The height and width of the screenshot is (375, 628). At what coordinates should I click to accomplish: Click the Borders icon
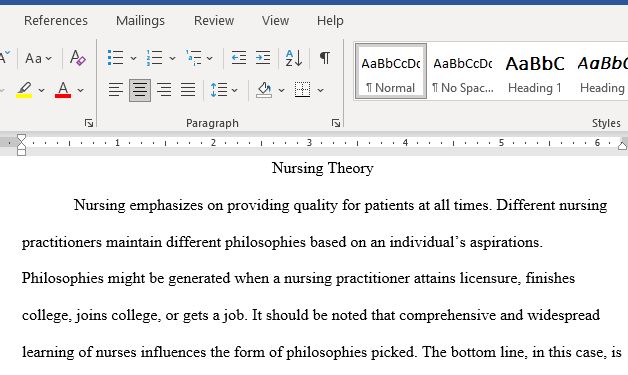click(x=302, y=90)
